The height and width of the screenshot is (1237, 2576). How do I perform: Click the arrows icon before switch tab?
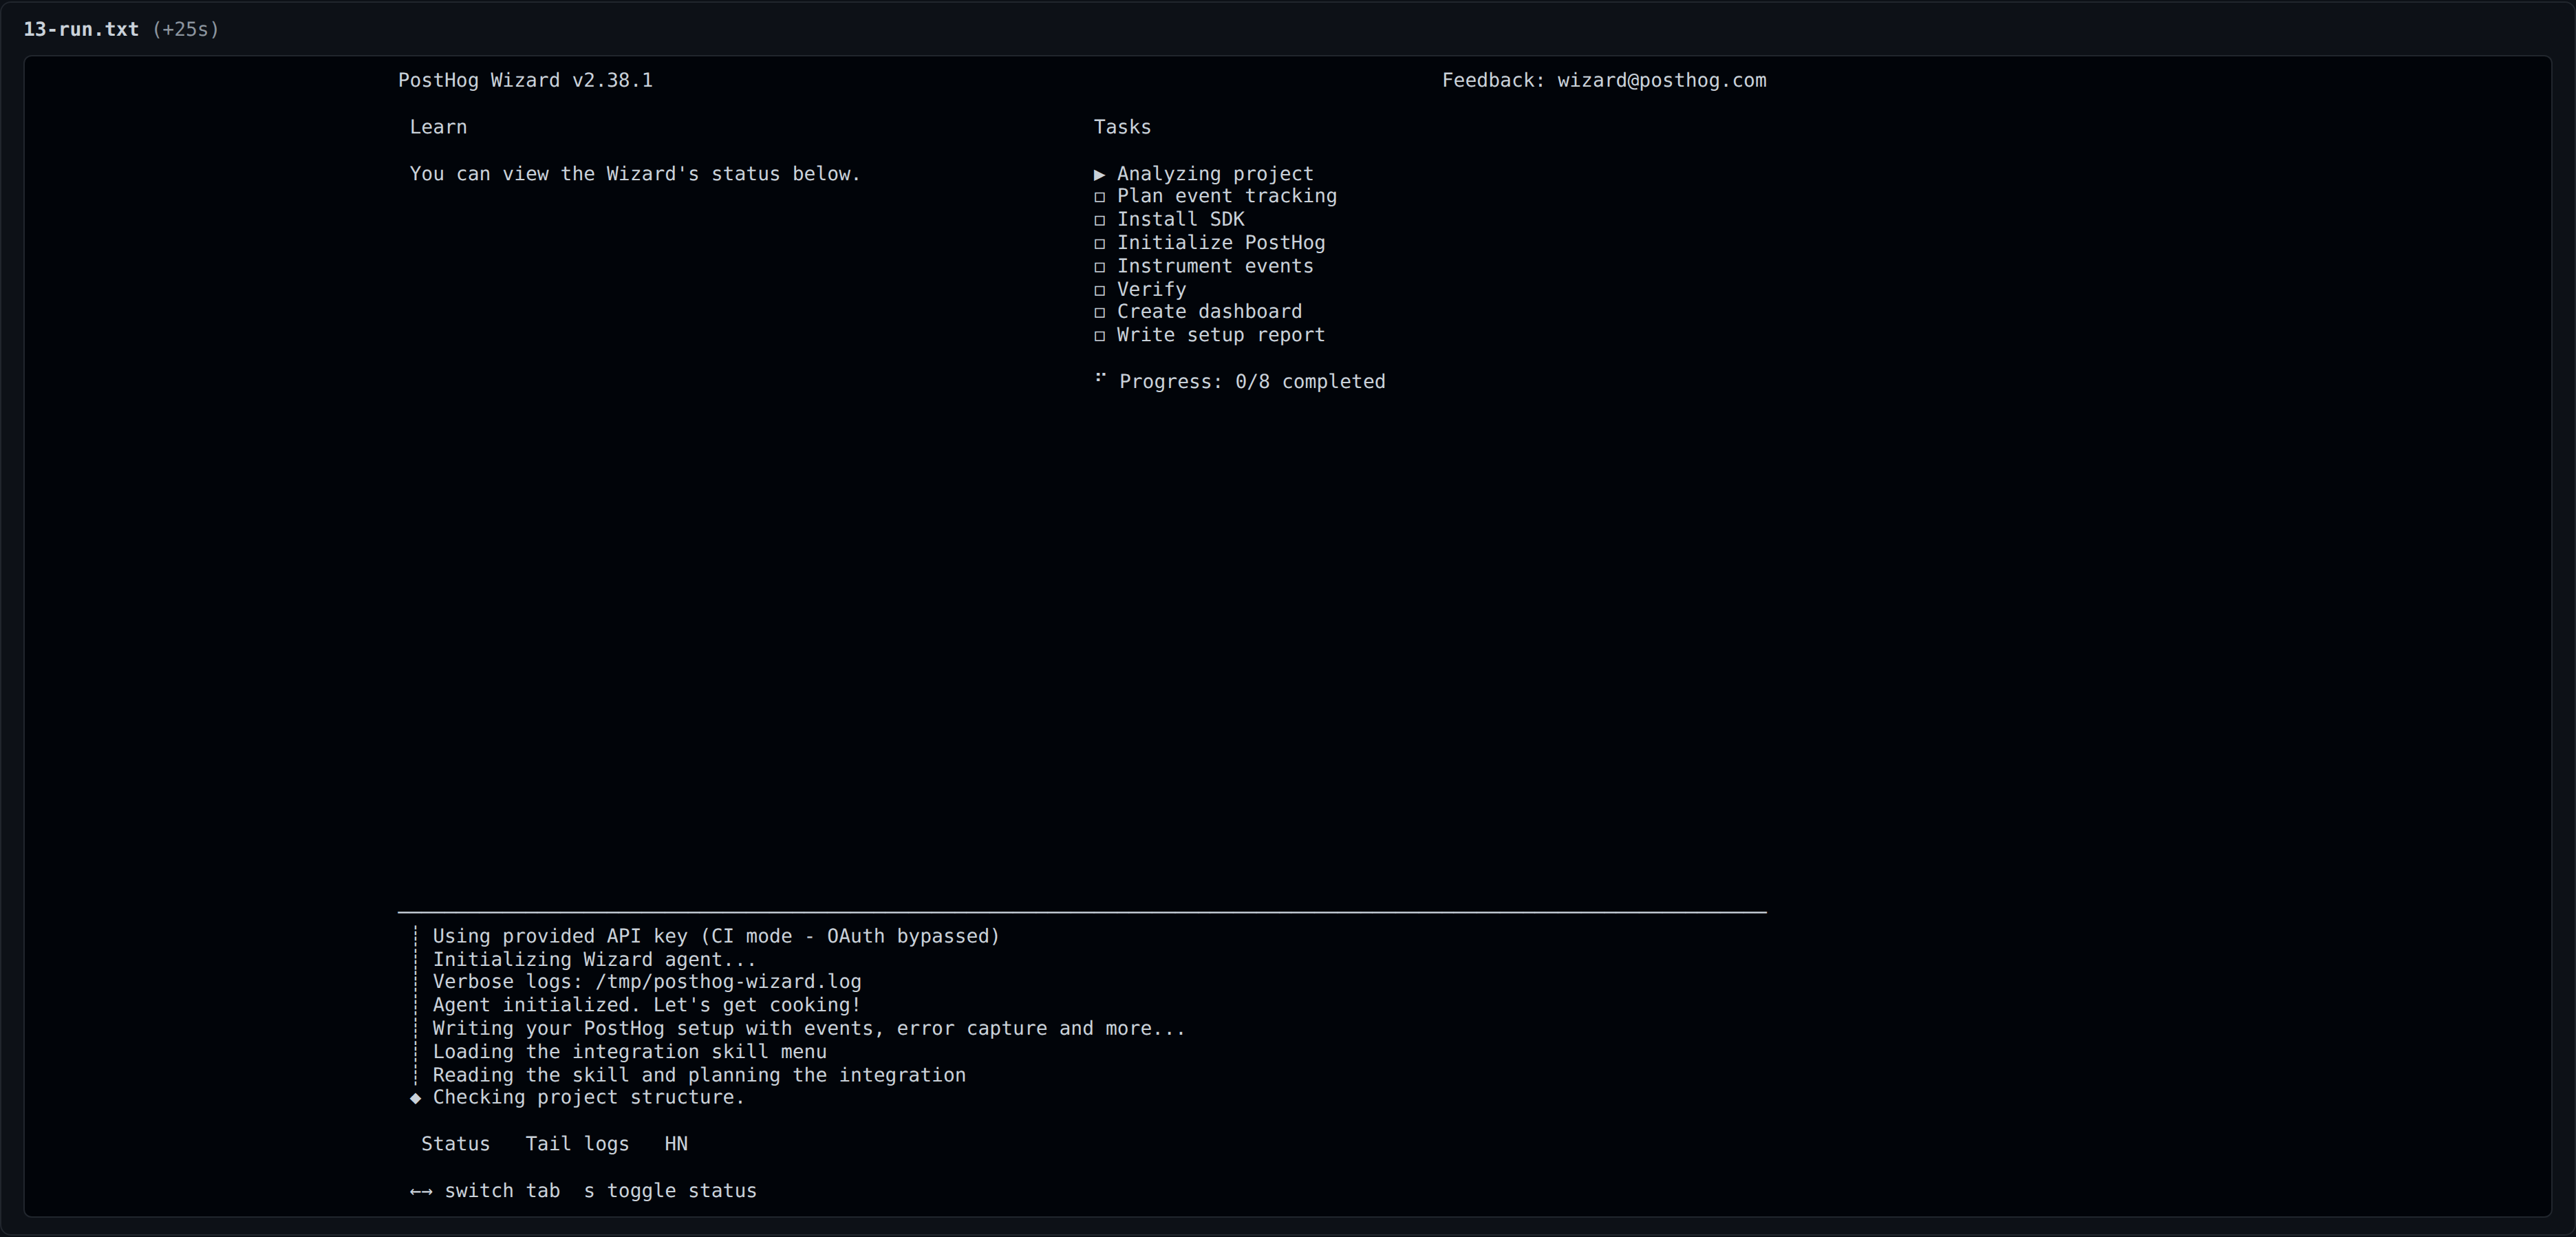point(421,1191)
